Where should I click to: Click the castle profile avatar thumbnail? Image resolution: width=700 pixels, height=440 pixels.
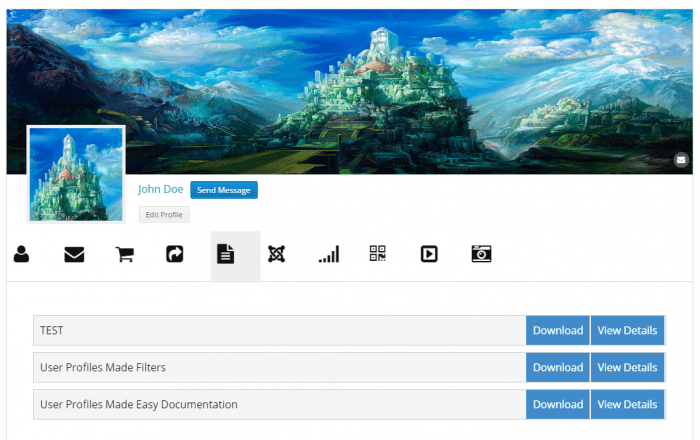pos(76,174)
